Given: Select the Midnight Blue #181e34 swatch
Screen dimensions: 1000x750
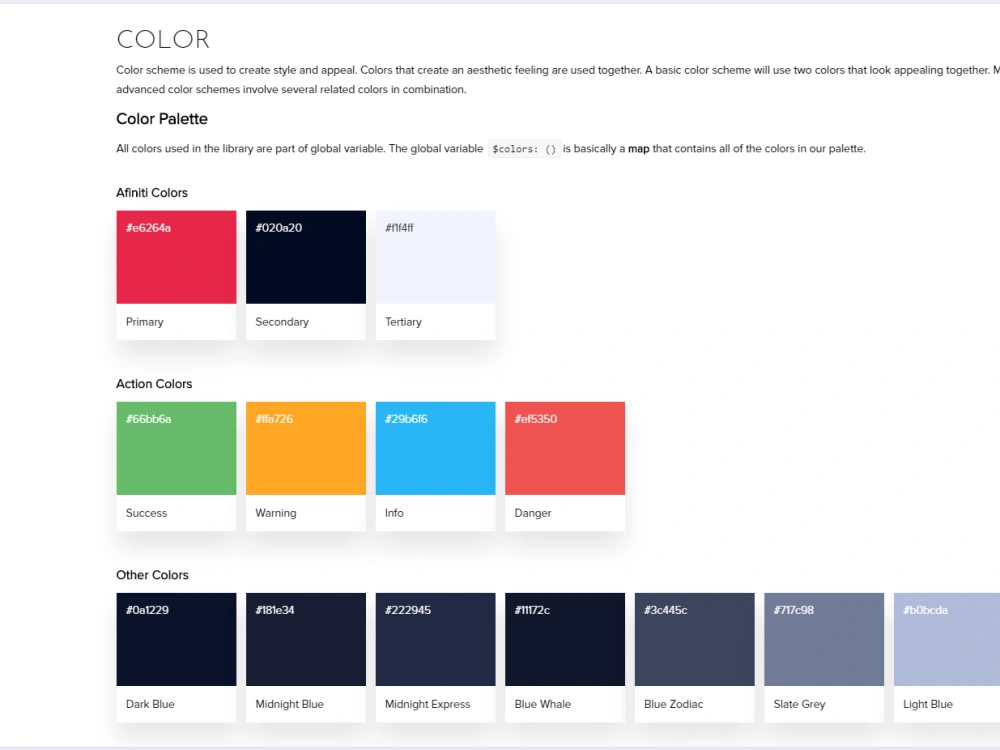Looking at the screenshot, I should point(306,640).
